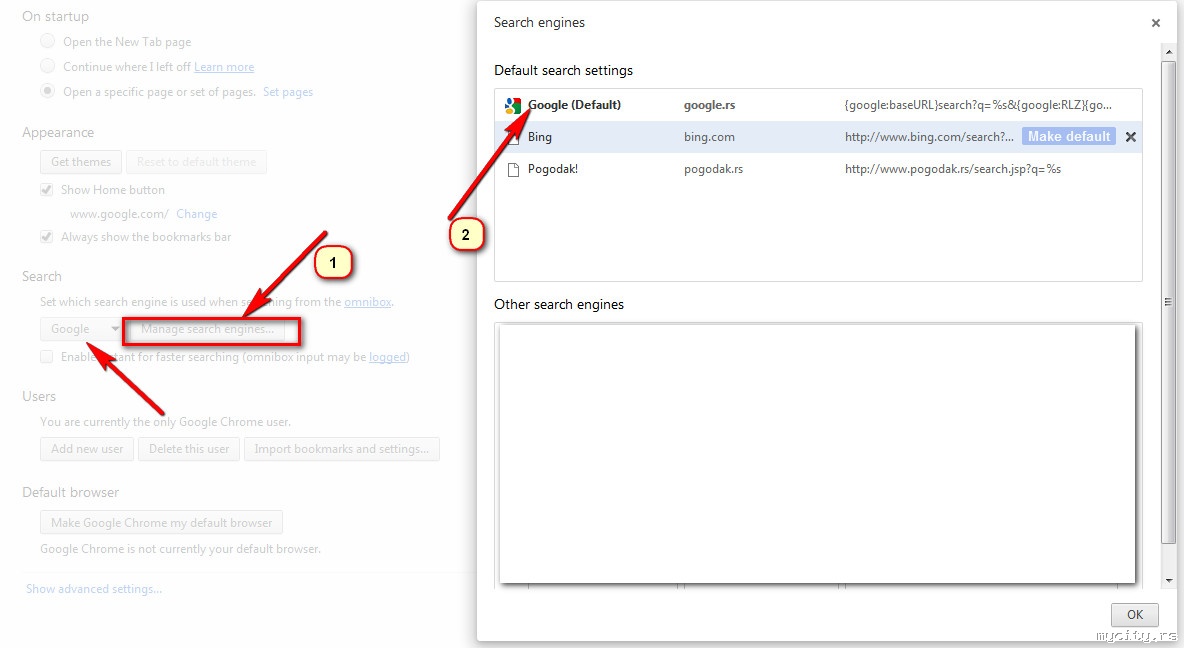
Task: Click the Google search URL cell
Action: tap(978, 105)
